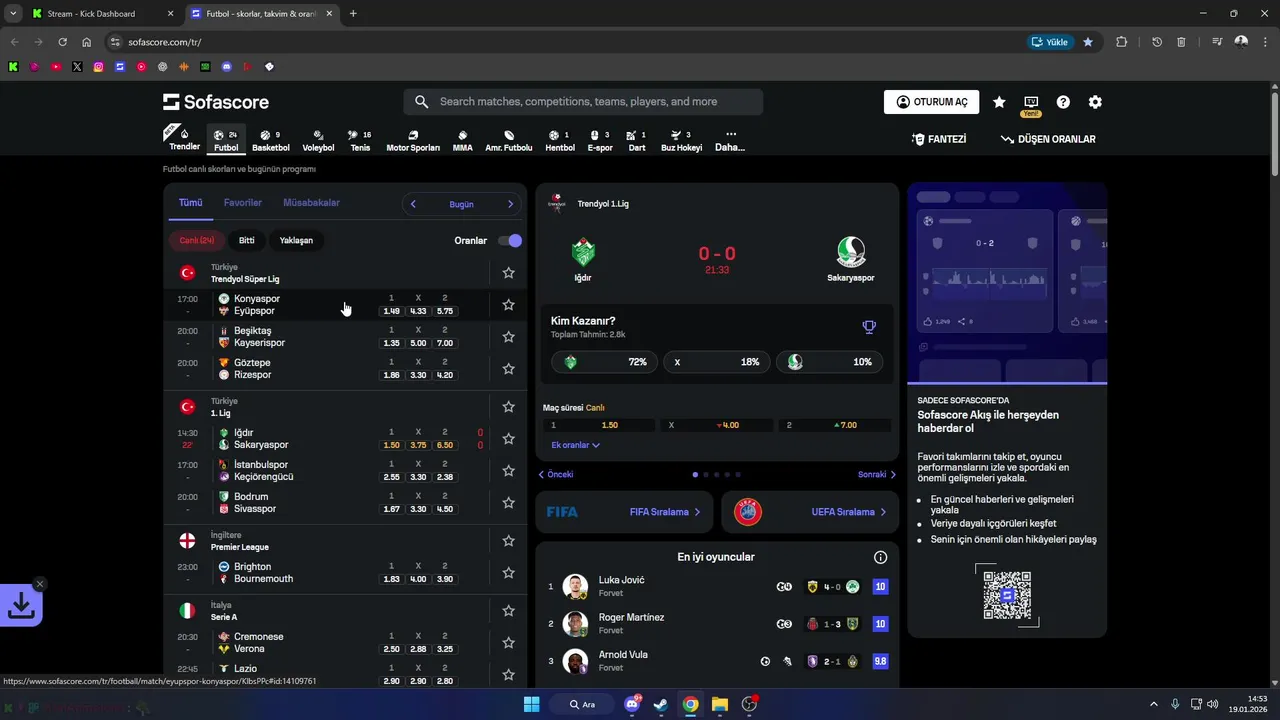Open the help question mark icon
The height and width of the screenshot is (720, 1280).
coord(1063,102)
